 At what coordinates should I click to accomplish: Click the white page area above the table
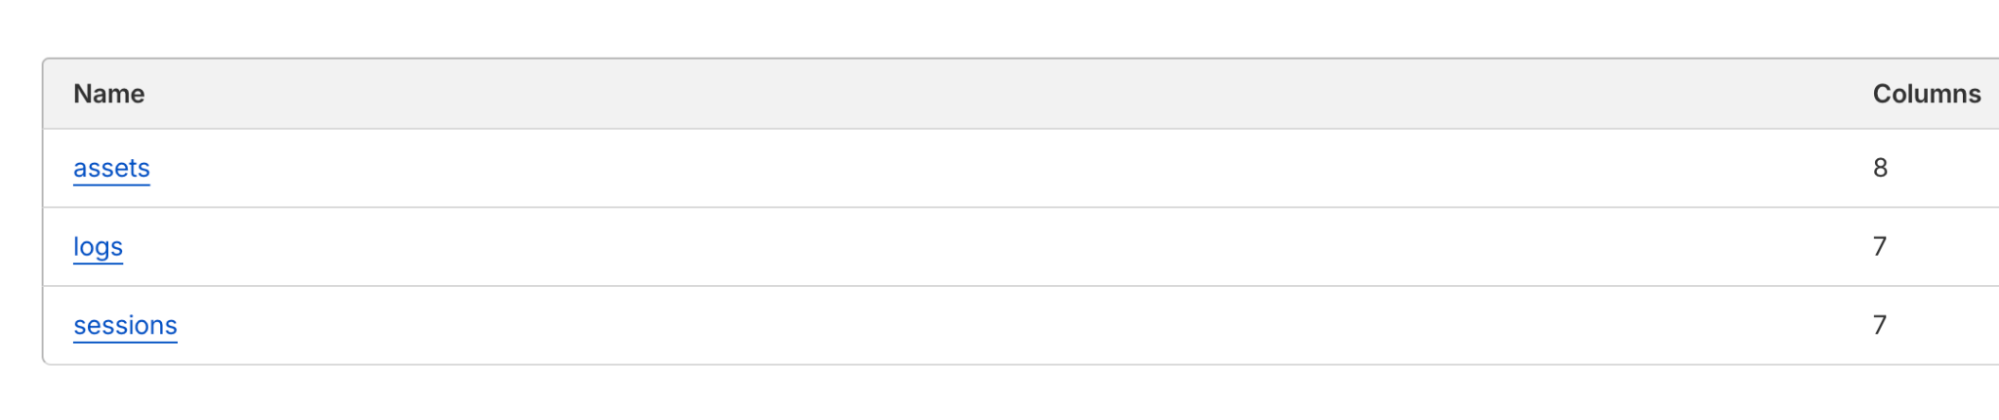click(x=1000, y=28)
